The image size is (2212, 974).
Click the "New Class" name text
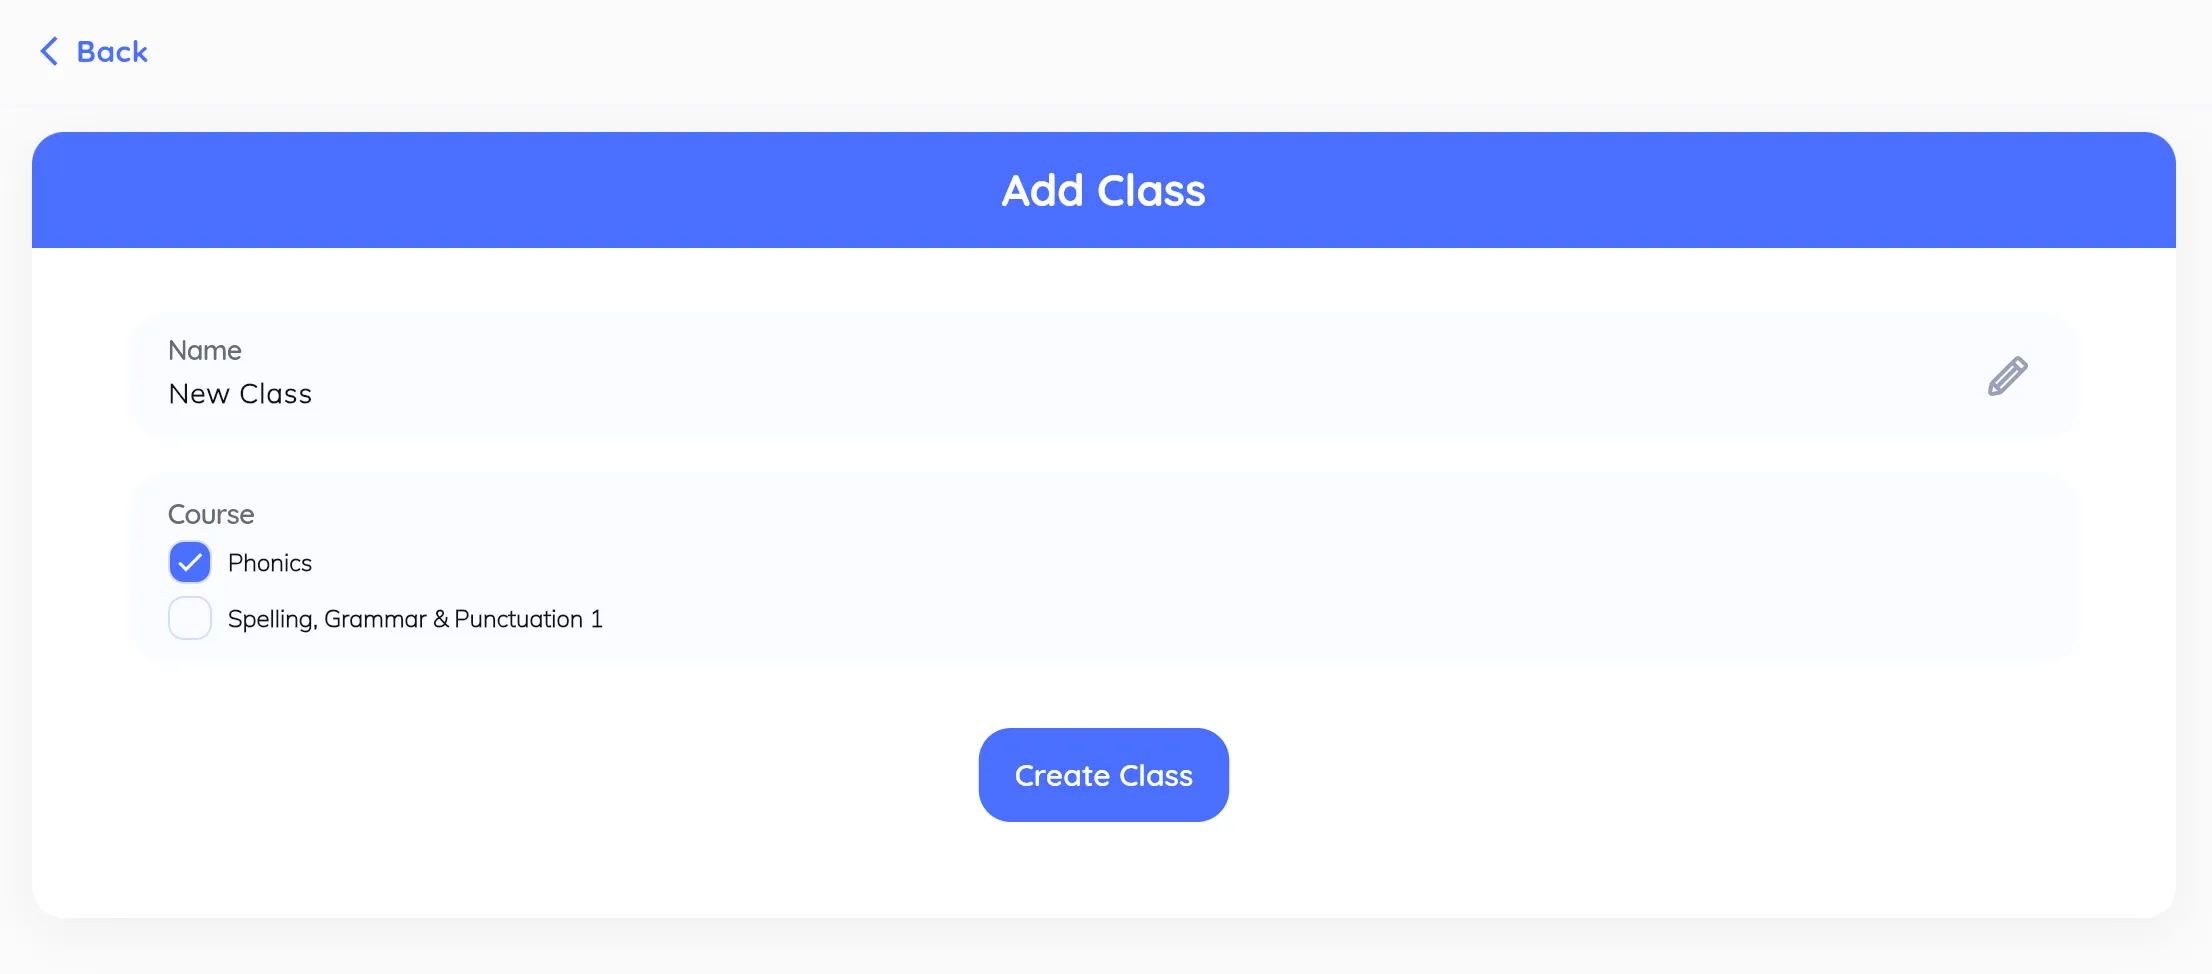[240, 394]
